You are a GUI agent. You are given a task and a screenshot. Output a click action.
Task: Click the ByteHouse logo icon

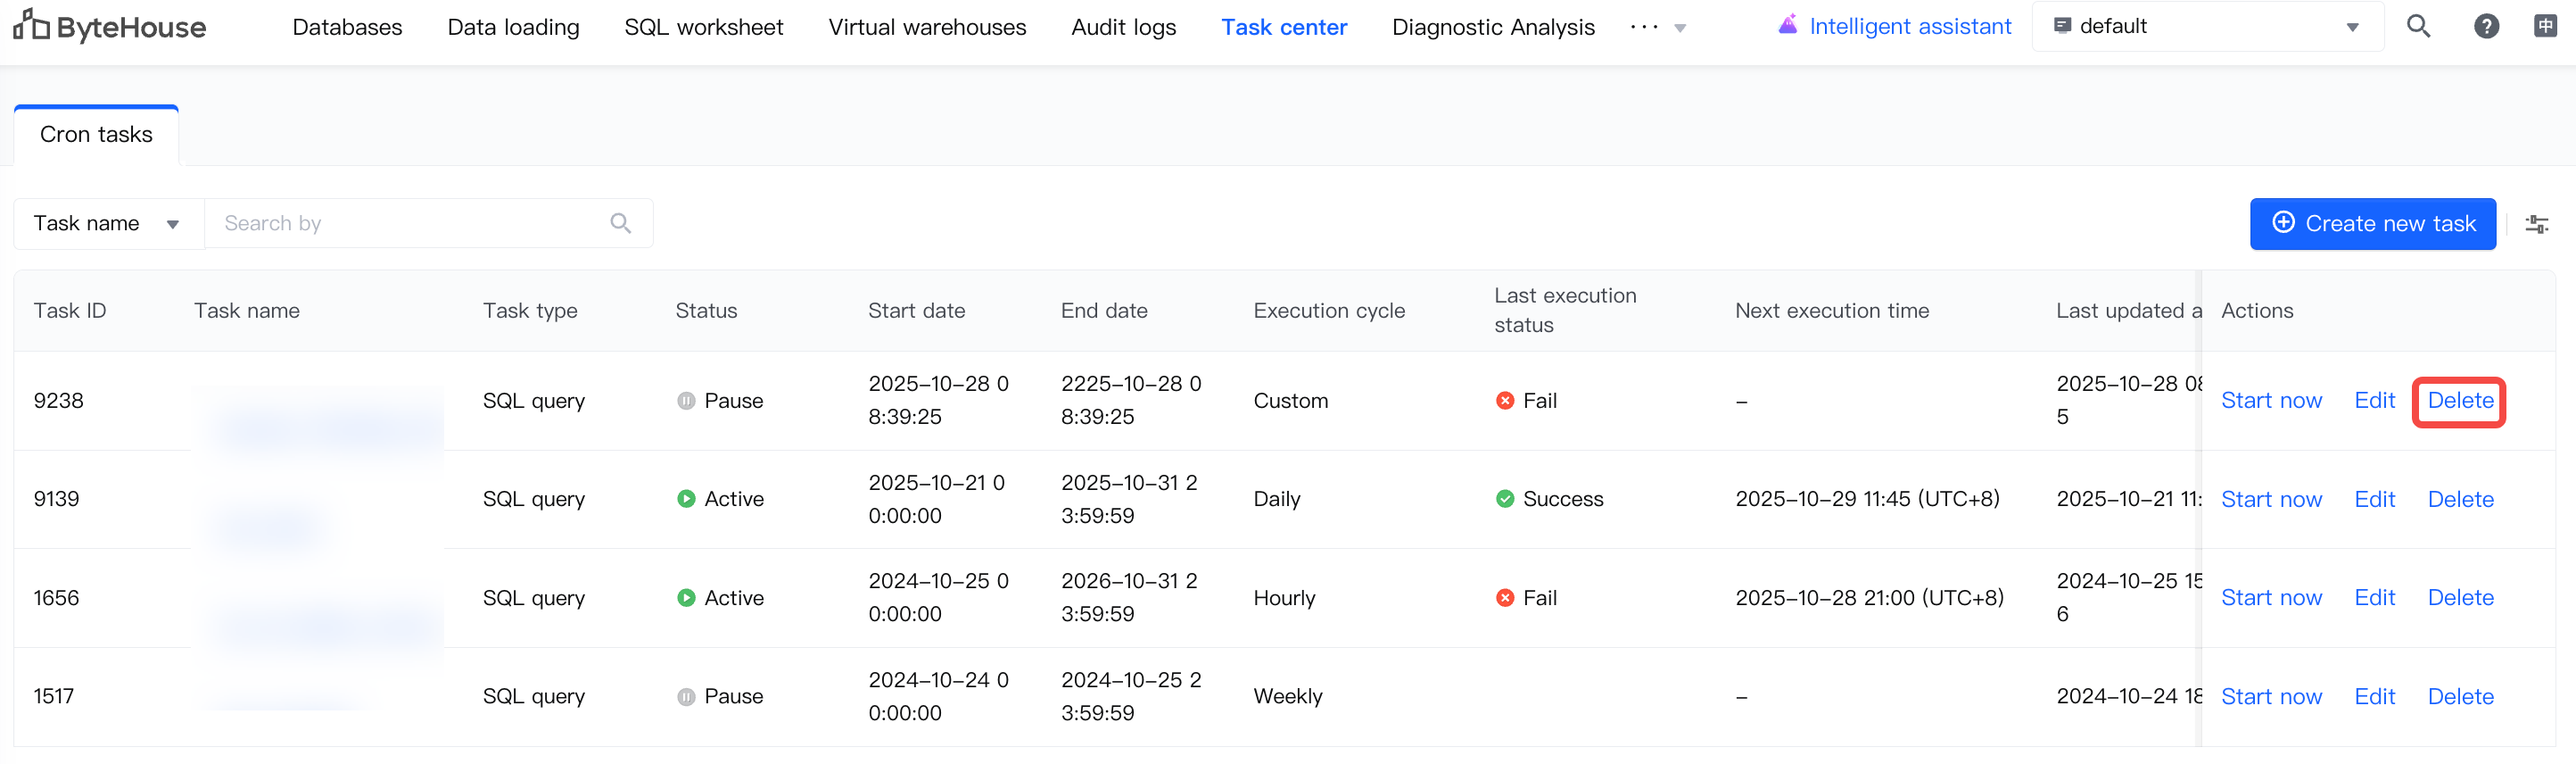coord(31,26)
